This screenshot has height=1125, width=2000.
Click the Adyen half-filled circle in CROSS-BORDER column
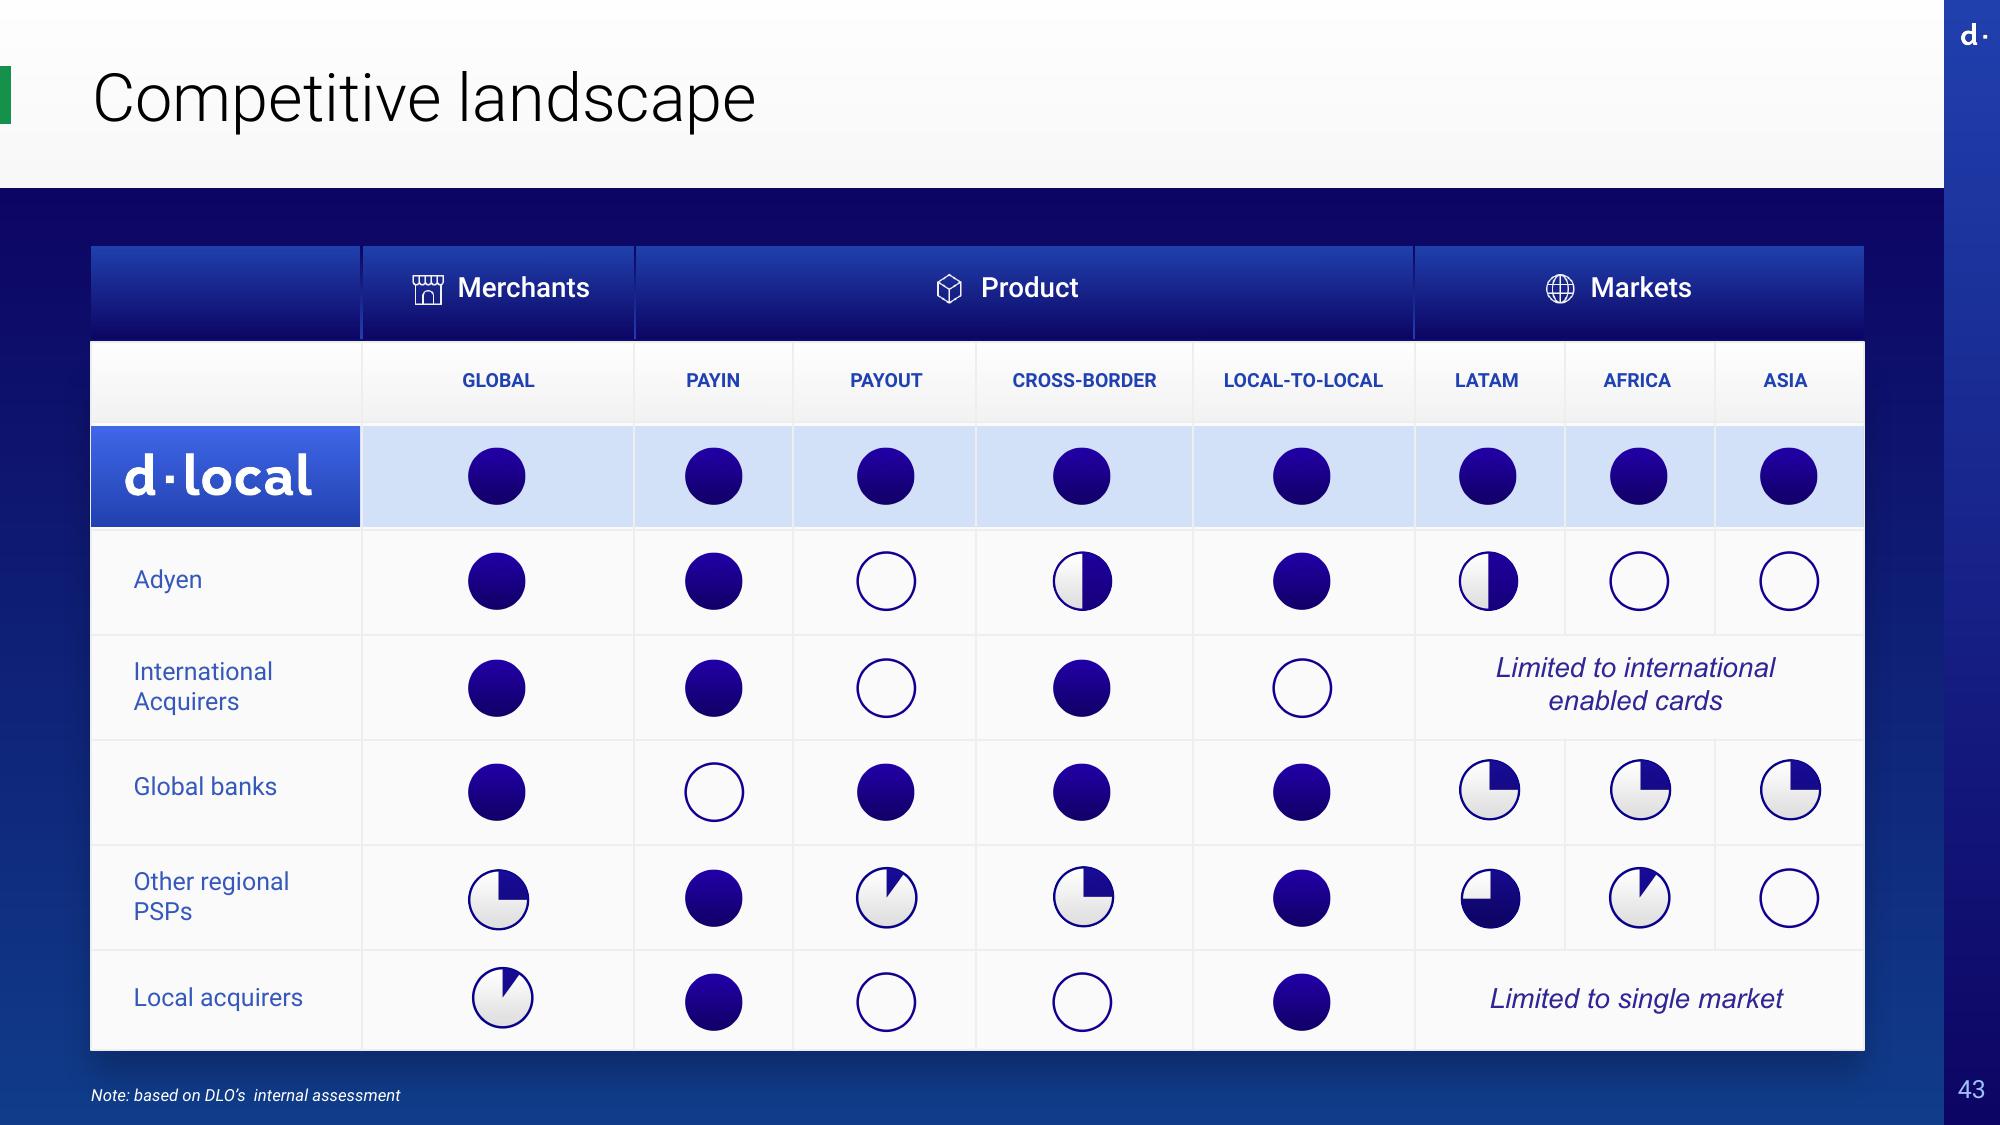coord(1085,578)
